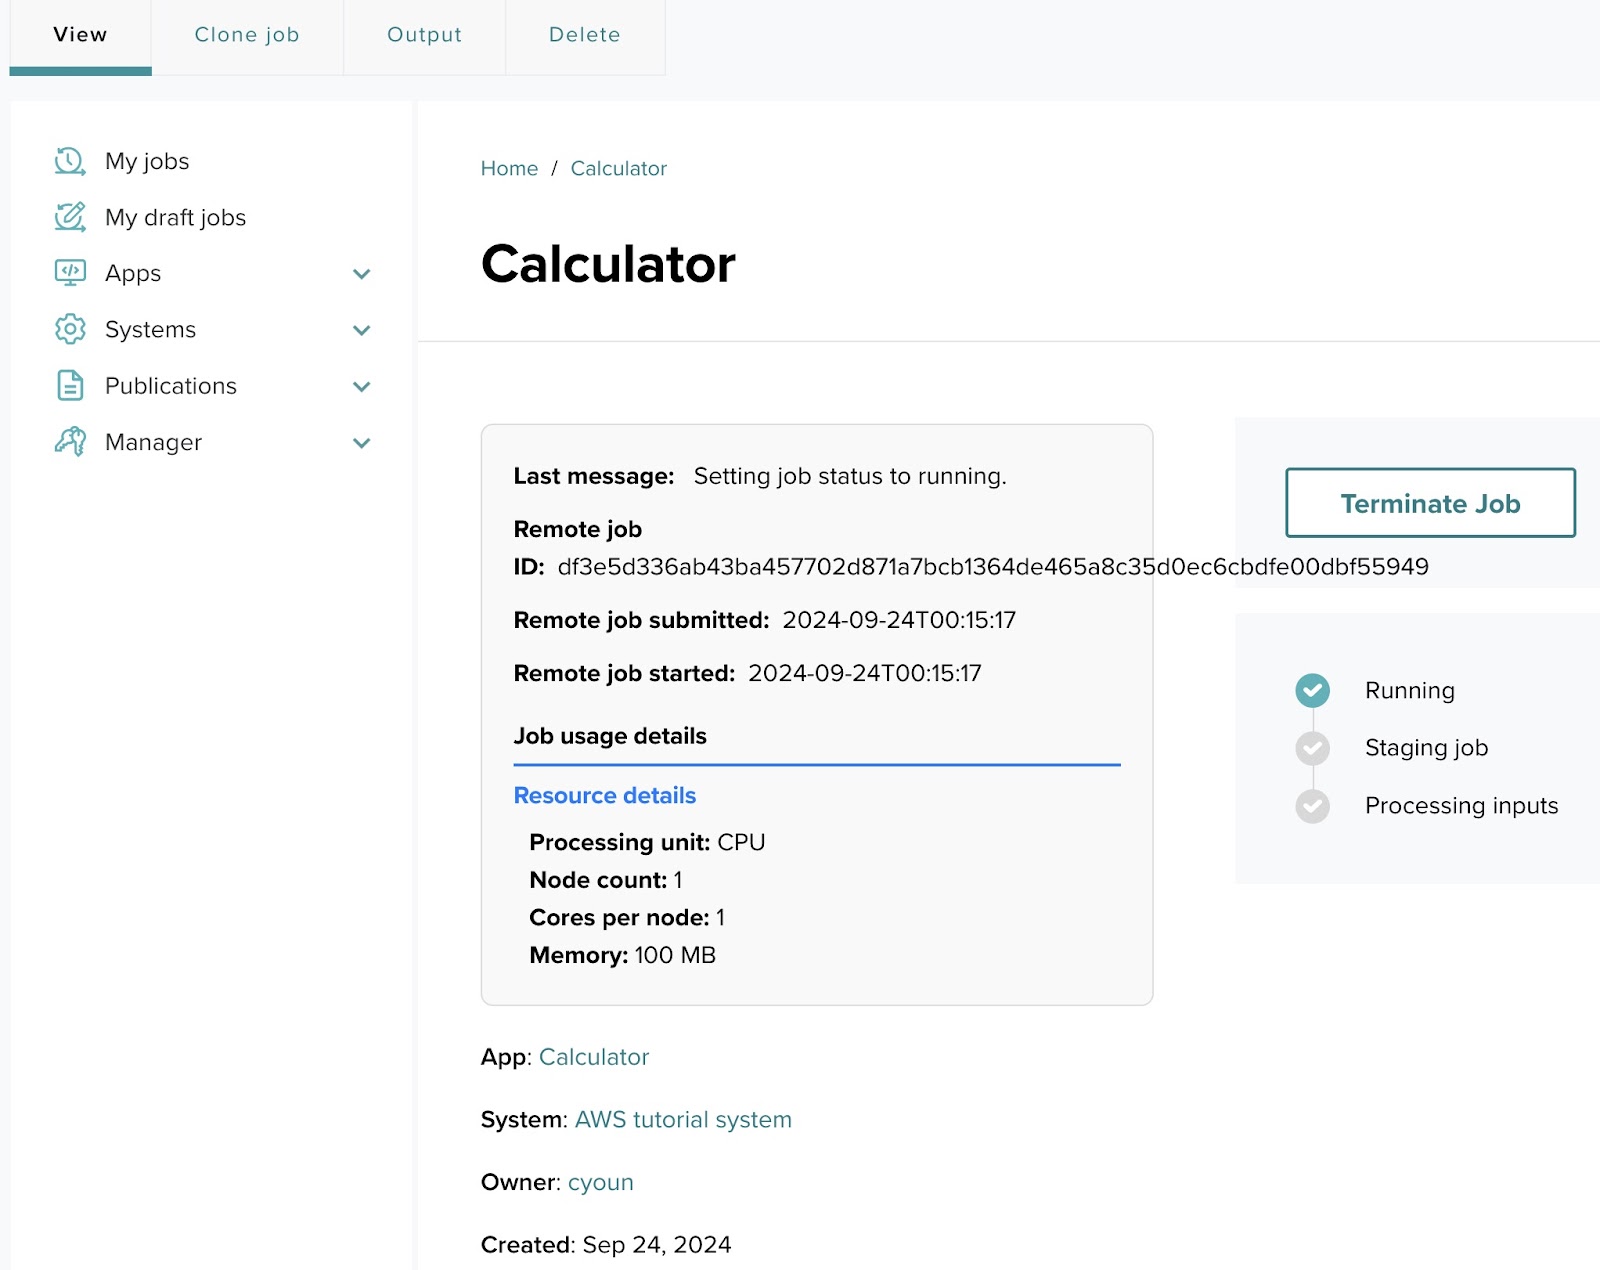Click the My jobs clock icon
1600x1270 pixels.
click(70, 161)
